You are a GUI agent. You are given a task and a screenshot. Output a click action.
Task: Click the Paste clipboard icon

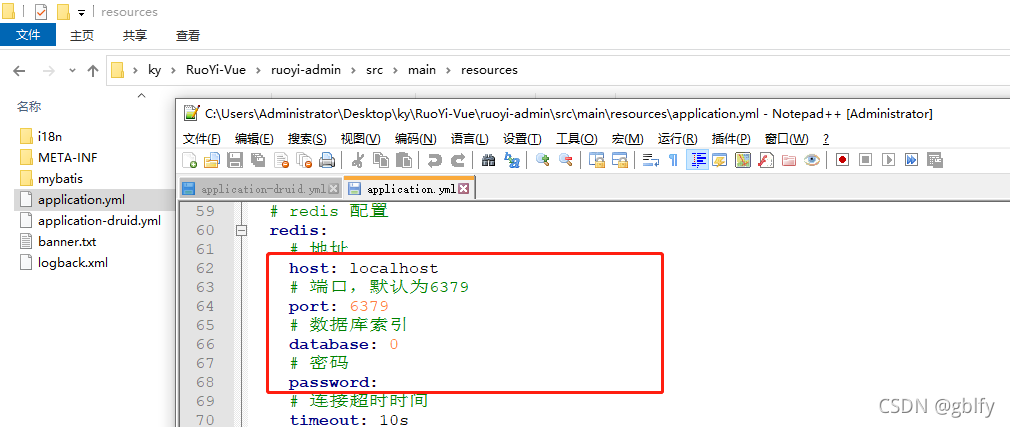click(404, 160)
